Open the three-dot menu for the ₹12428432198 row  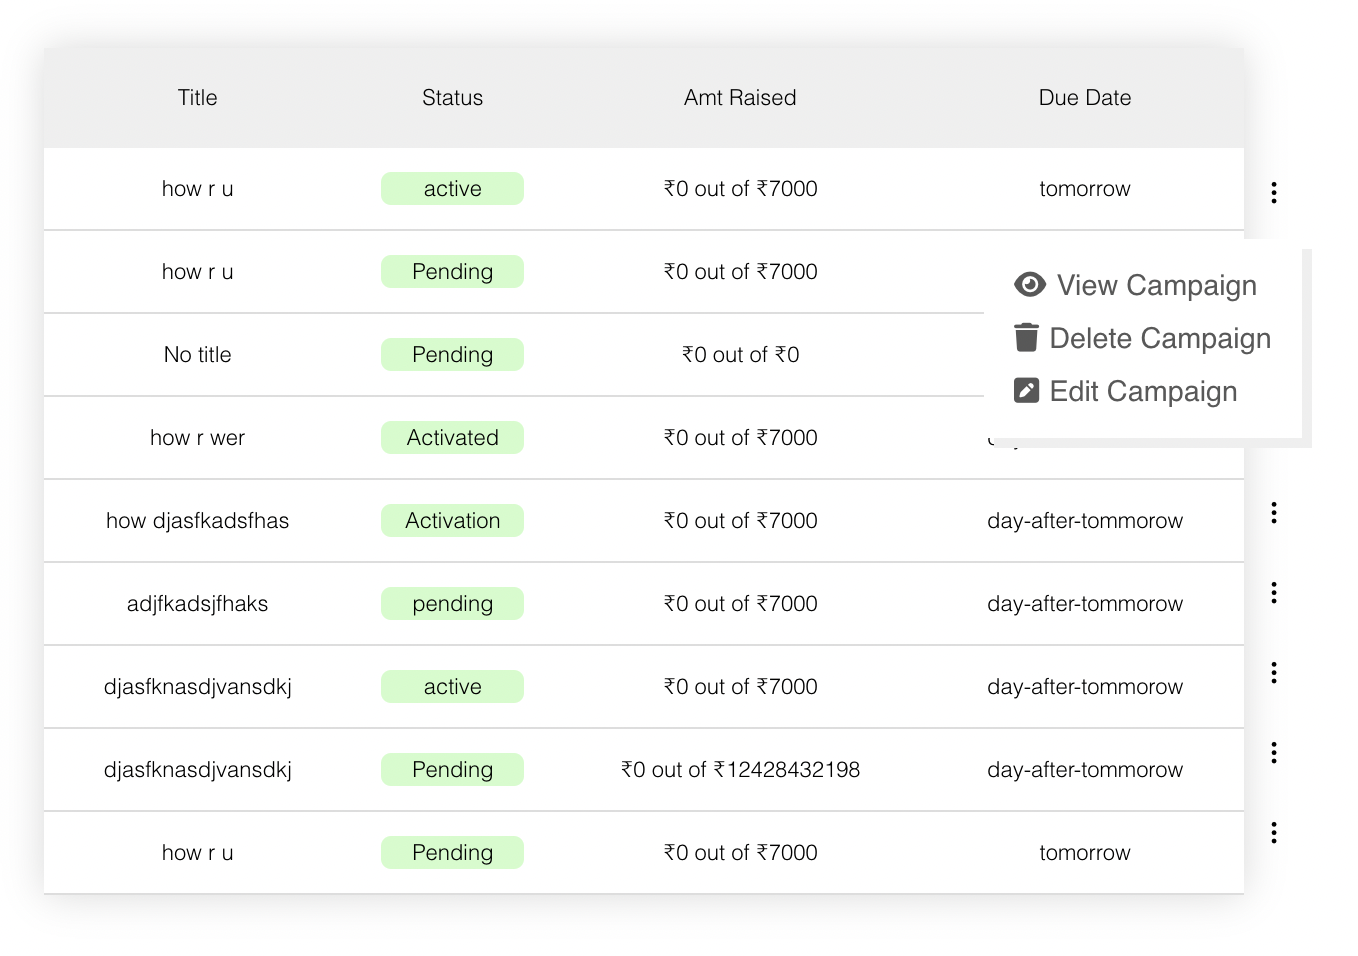point(1273,752)
